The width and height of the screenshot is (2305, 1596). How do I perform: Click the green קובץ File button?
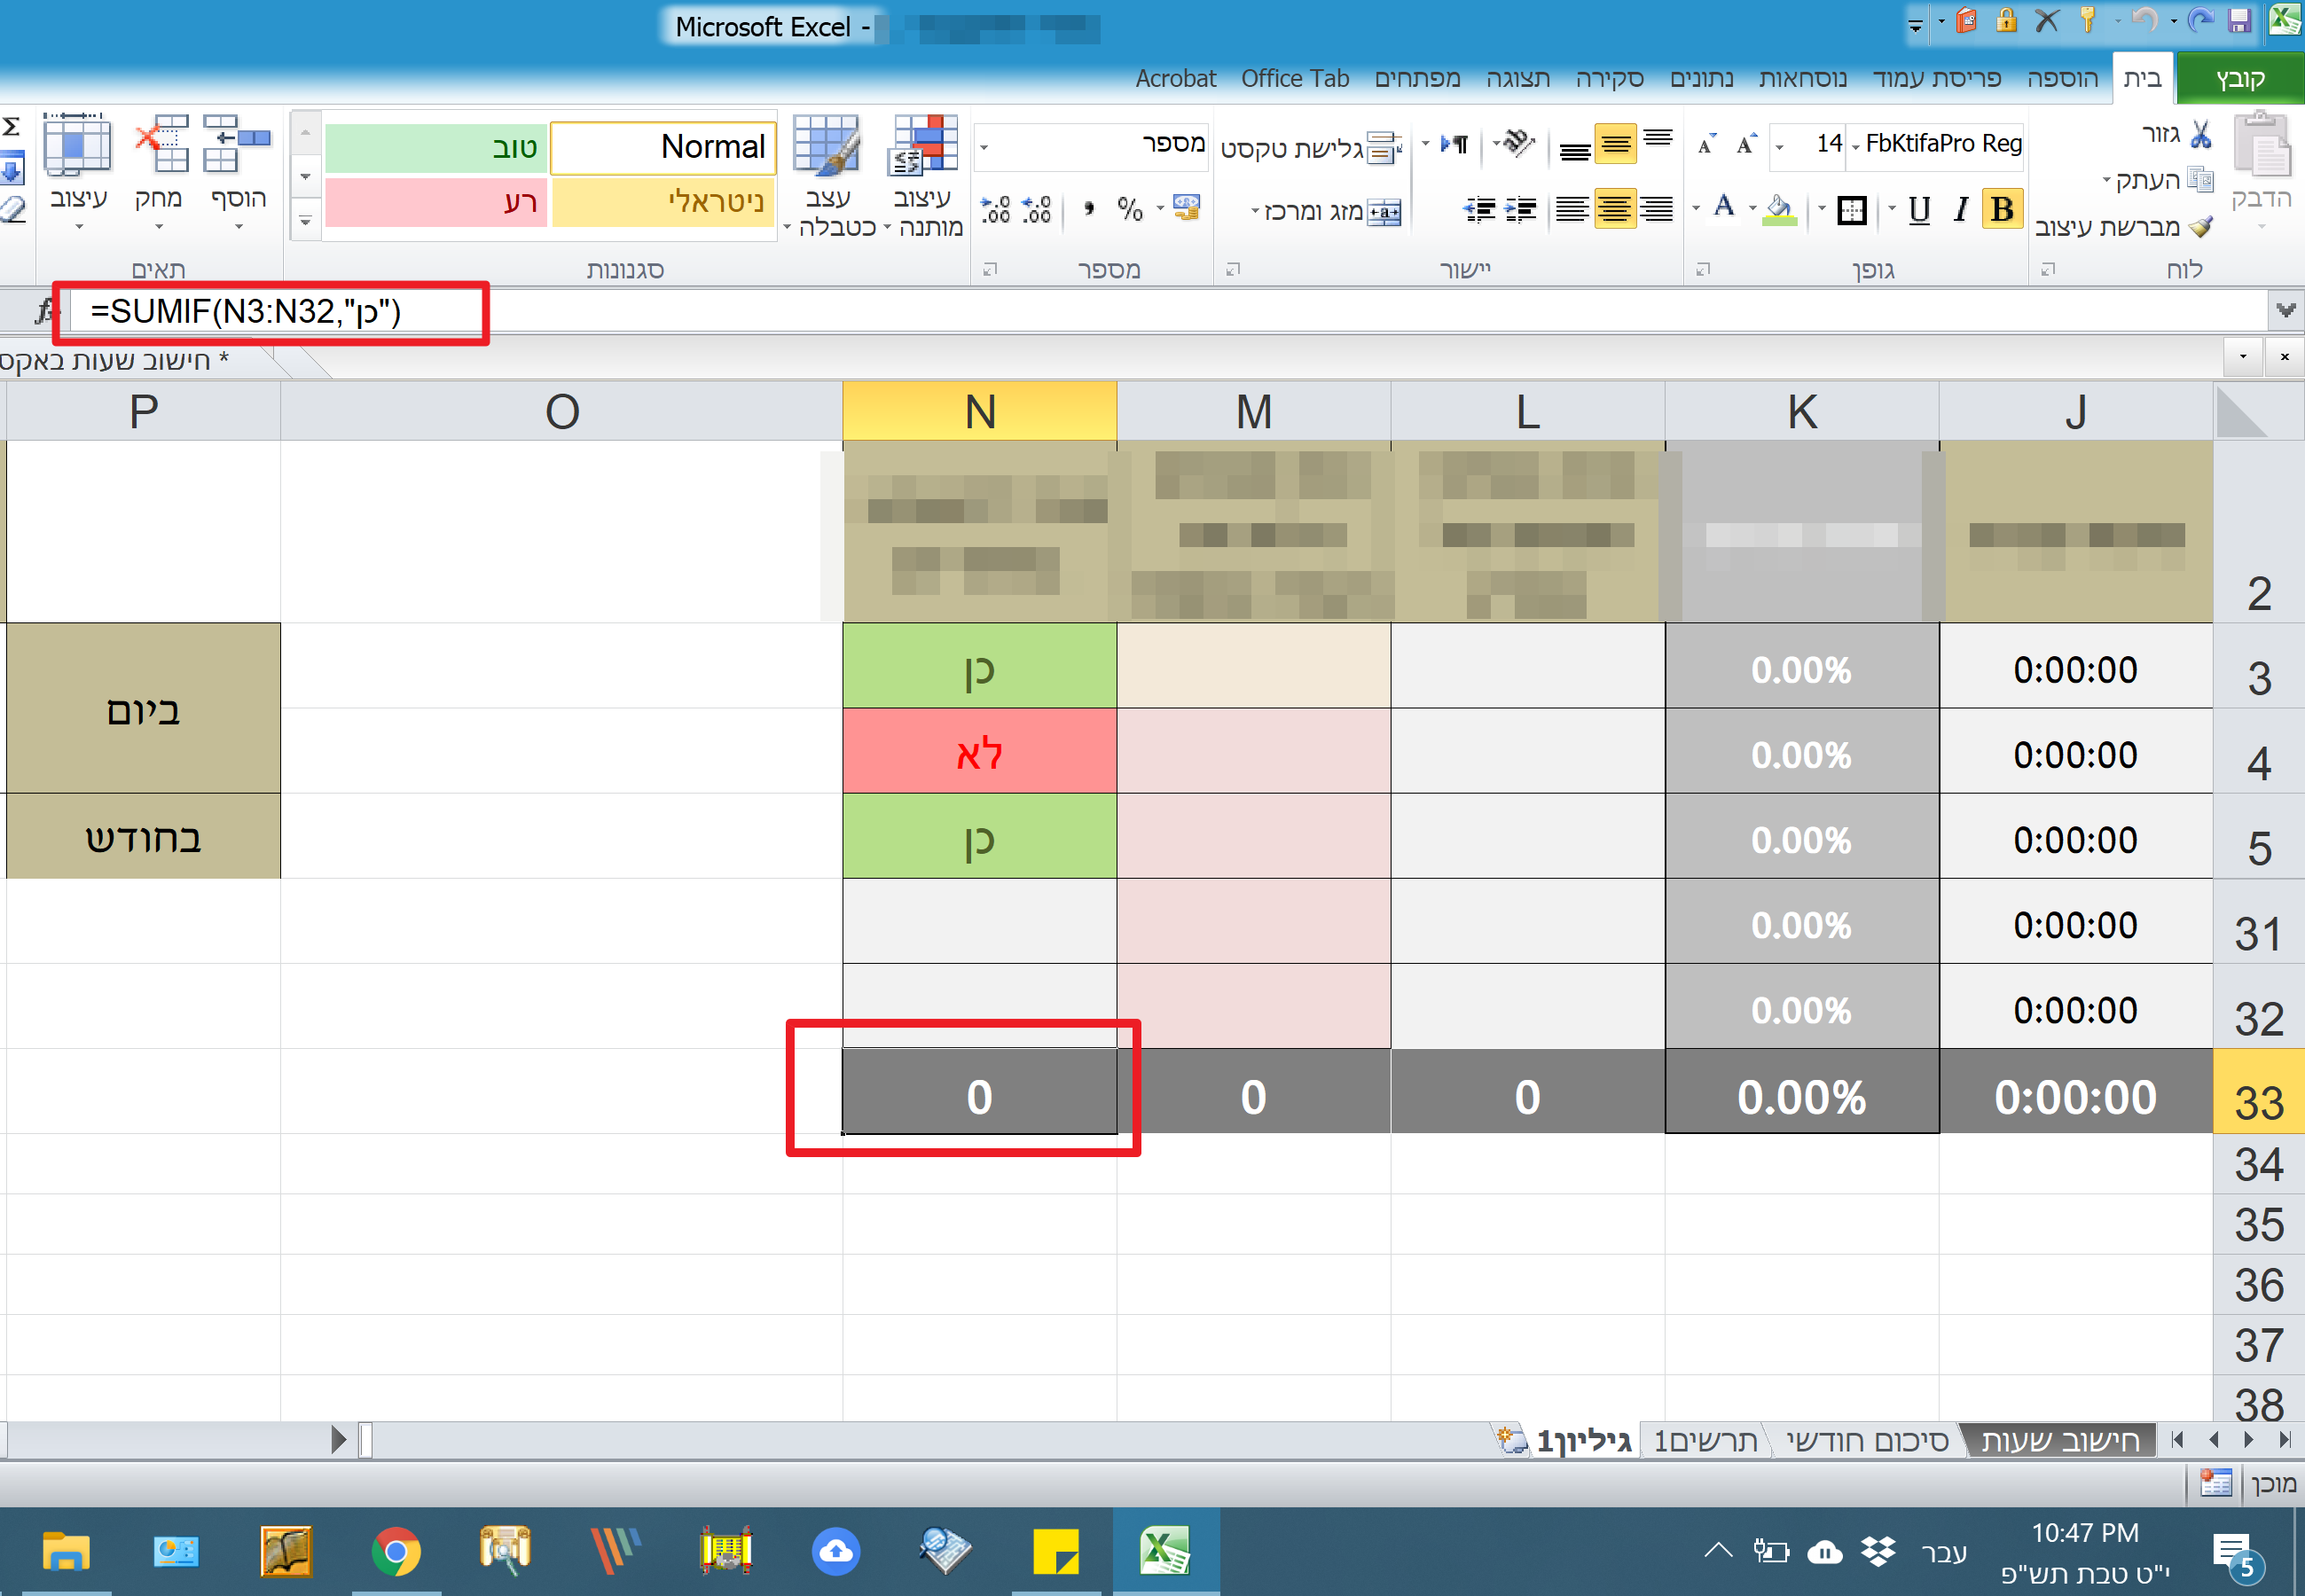[2240, 78]
